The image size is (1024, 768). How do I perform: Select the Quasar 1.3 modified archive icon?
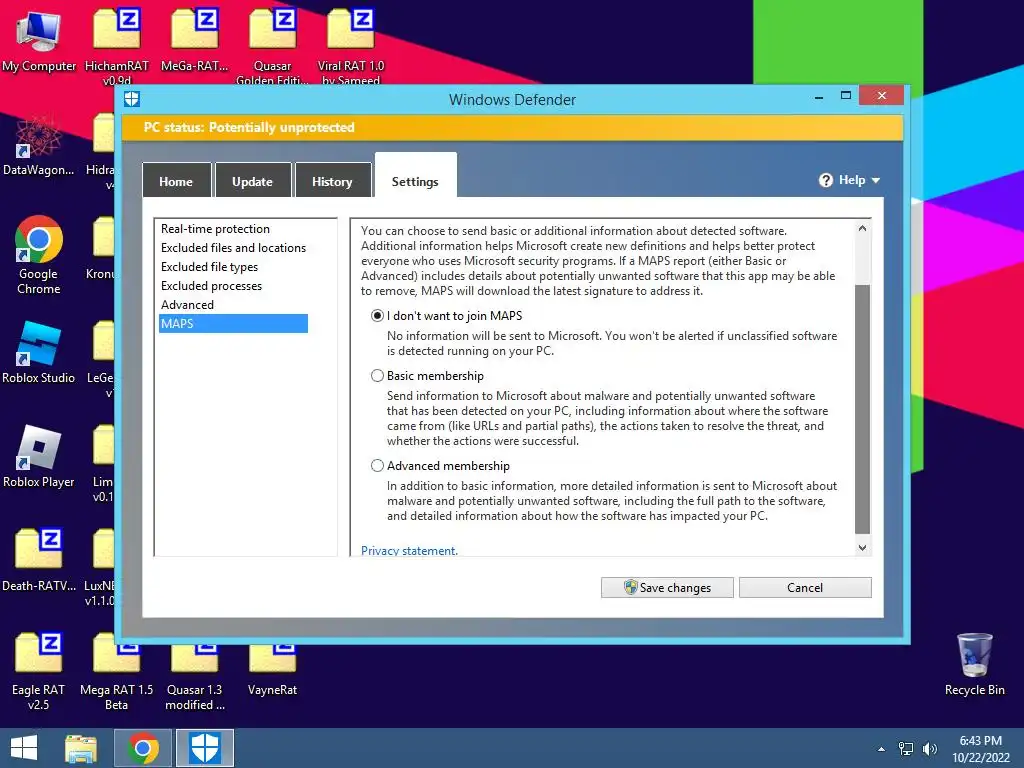195,676
